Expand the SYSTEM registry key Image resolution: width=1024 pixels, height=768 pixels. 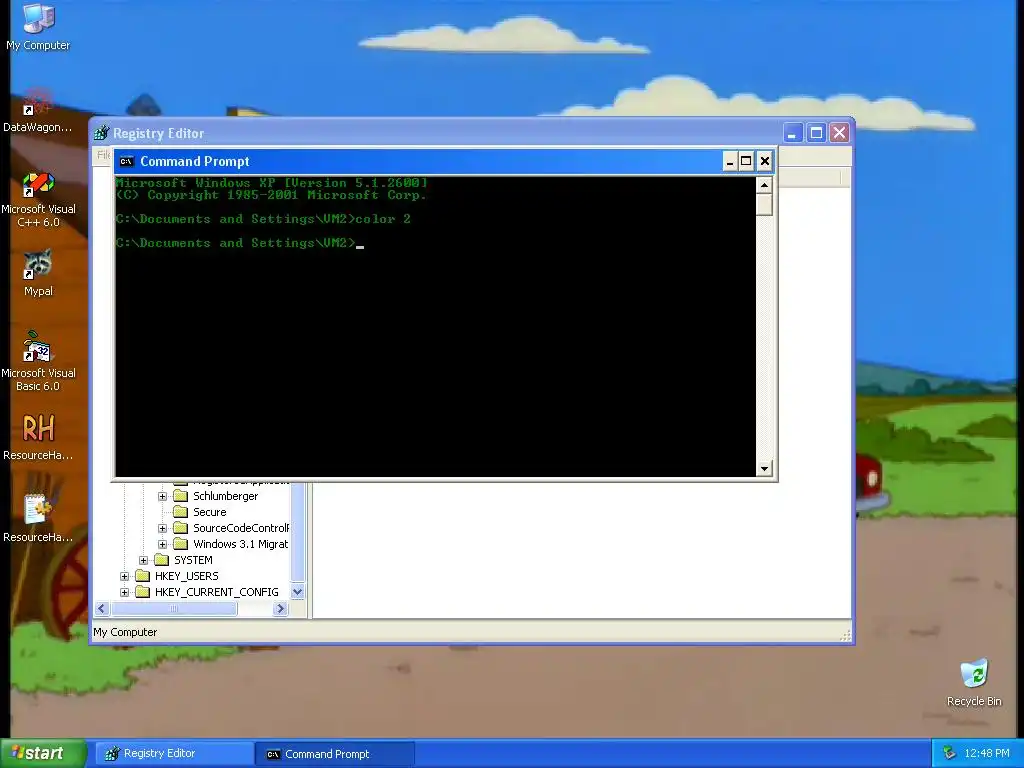[144, 560]
